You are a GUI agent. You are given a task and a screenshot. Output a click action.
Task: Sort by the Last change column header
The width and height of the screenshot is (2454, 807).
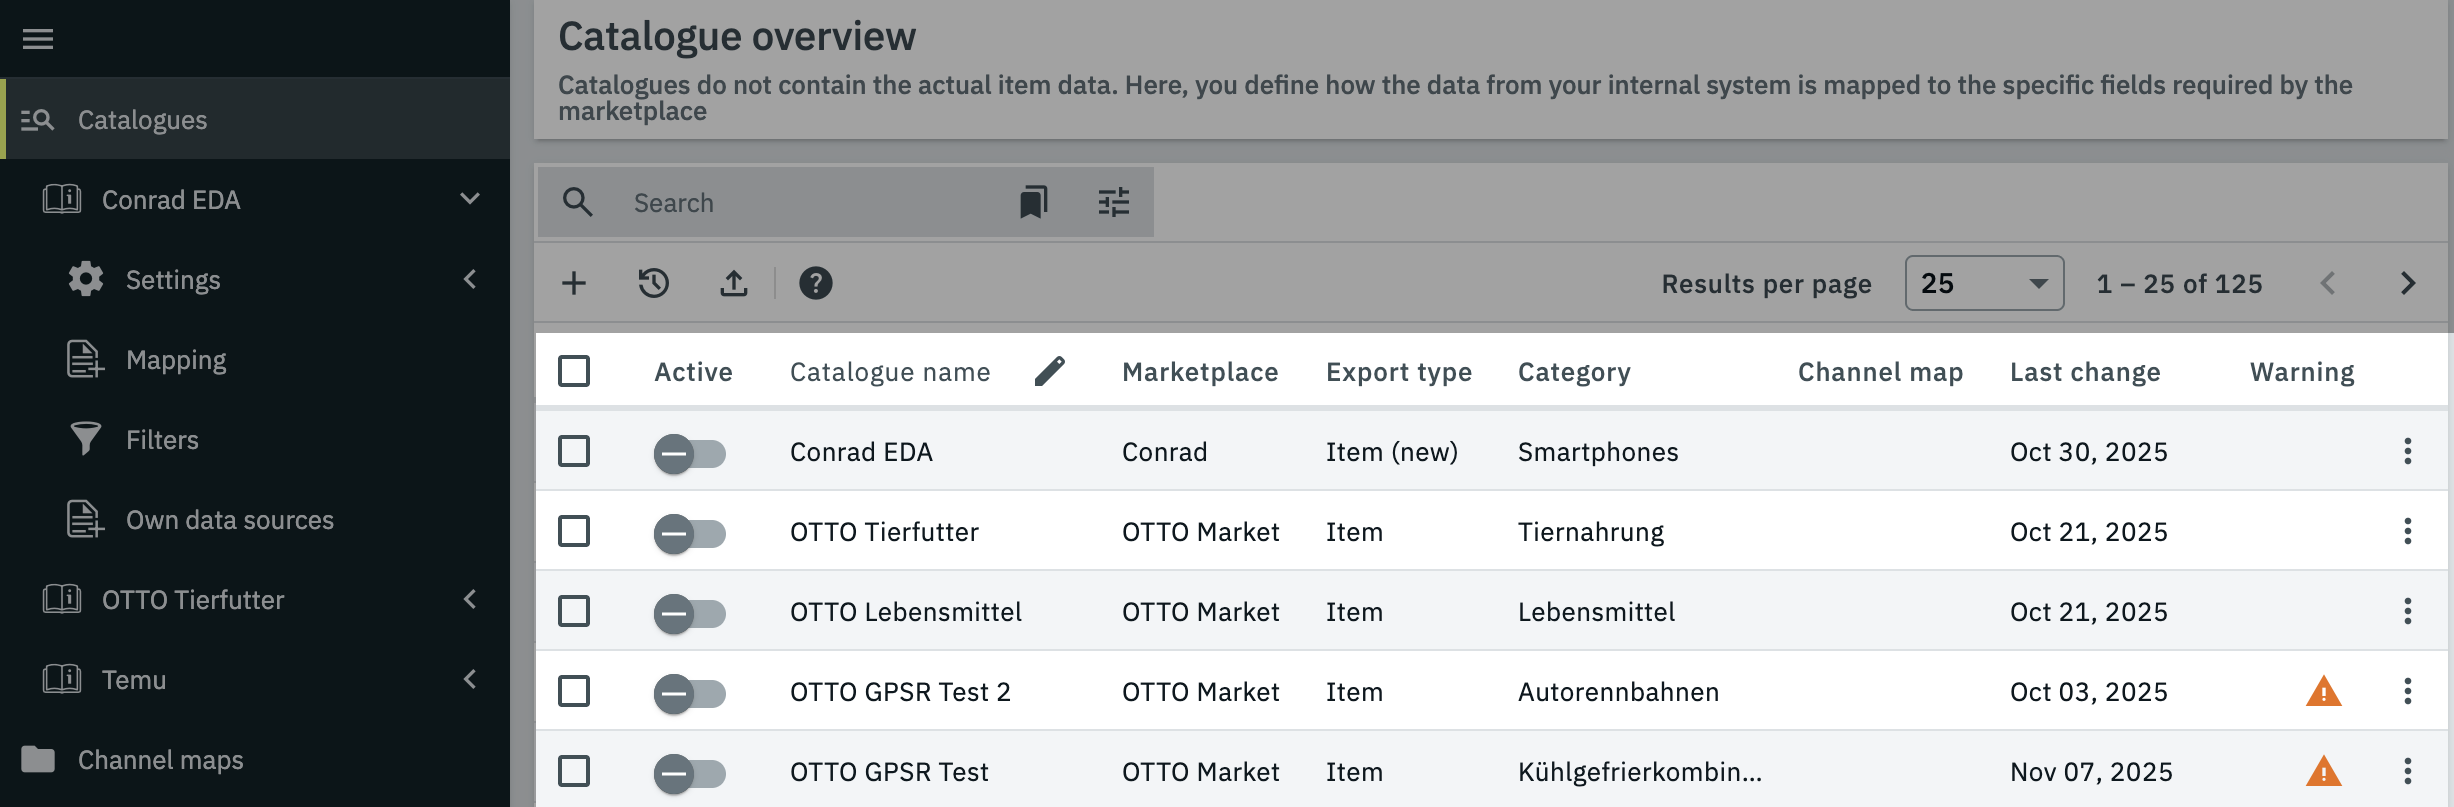pyautogui.click(x=2085, y=372)
